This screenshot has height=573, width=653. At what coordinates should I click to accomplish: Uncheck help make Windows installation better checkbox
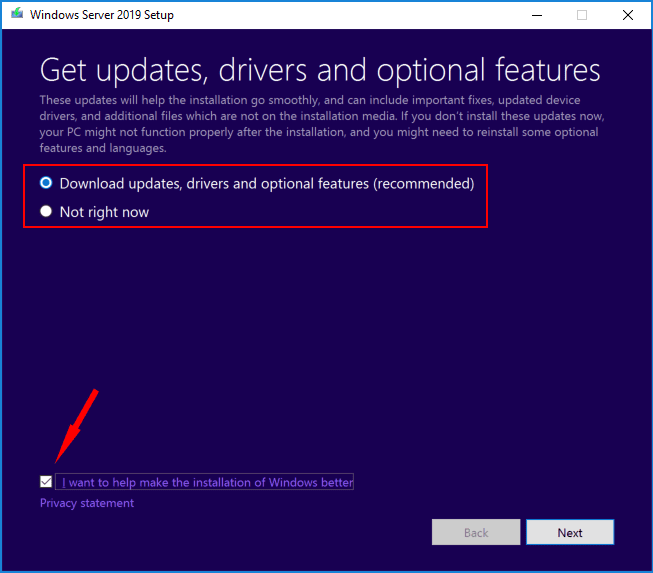[46, 482]
